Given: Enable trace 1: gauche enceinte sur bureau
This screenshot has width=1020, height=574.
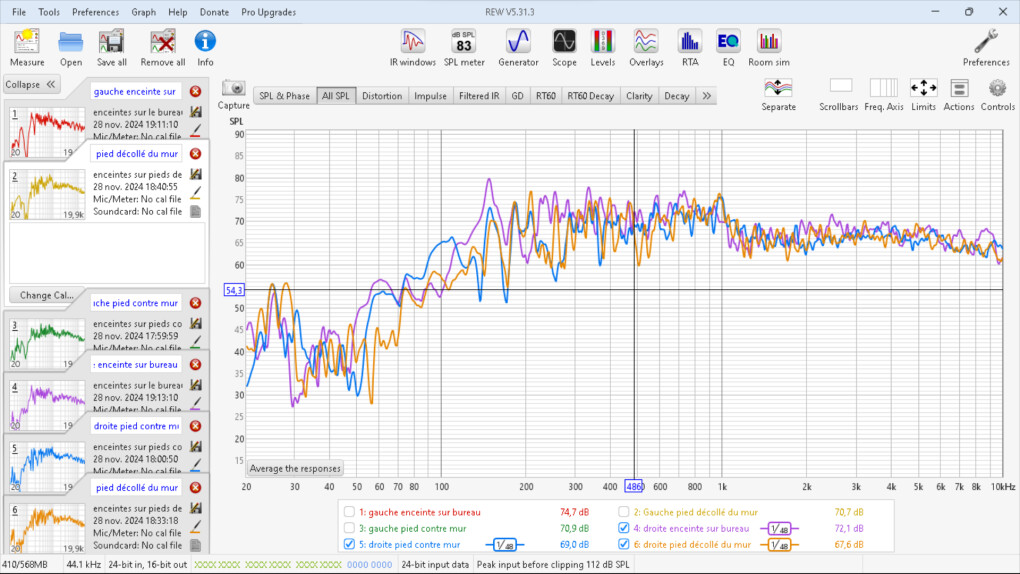Looking at the screenshot, I should (x=349, y=512).
